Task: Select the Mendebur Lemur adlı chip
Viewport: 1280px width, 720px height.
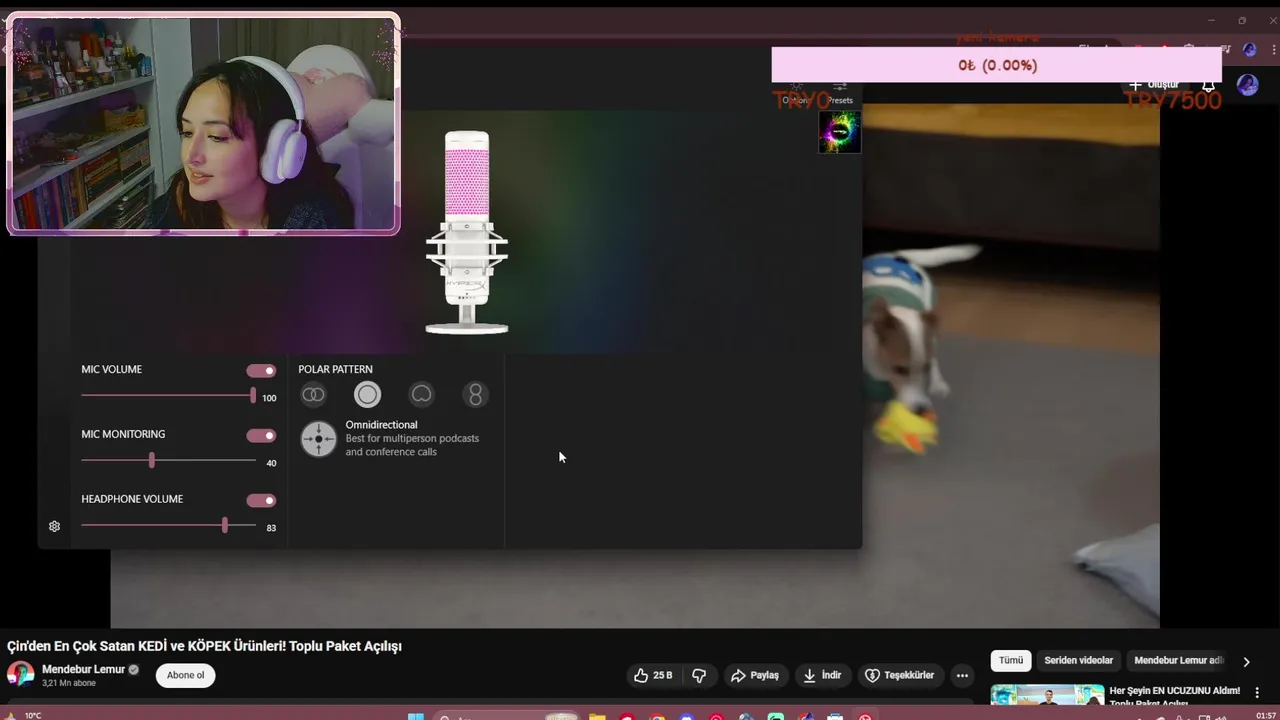Action: click(x=1178, y=660)
